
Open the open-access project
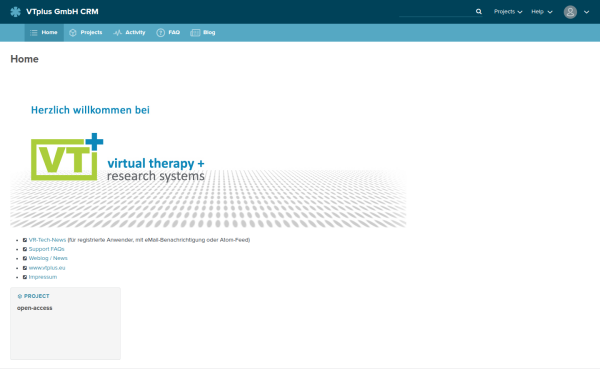coord(34,308)
